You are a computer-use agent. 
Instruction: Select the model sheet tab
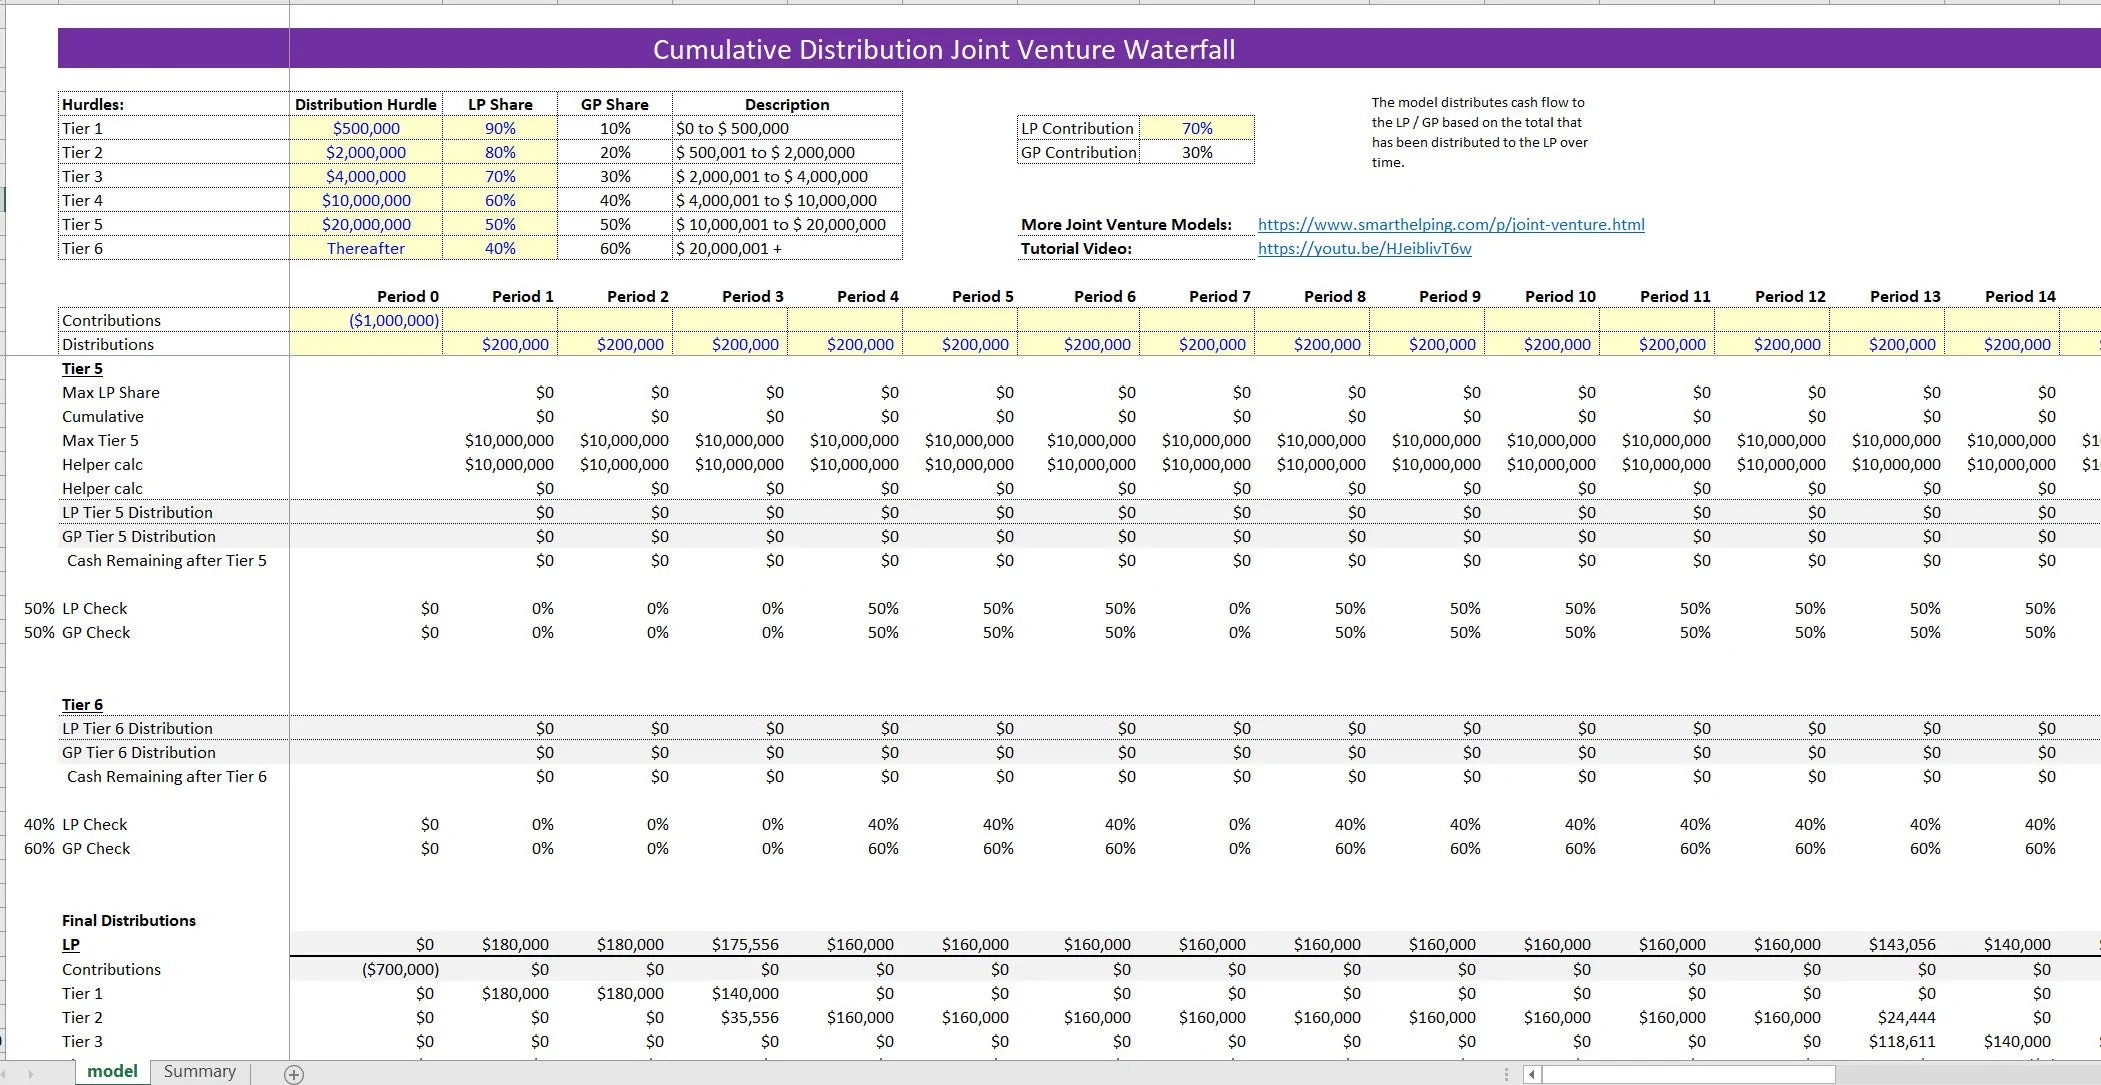(x=112, y=1071)
